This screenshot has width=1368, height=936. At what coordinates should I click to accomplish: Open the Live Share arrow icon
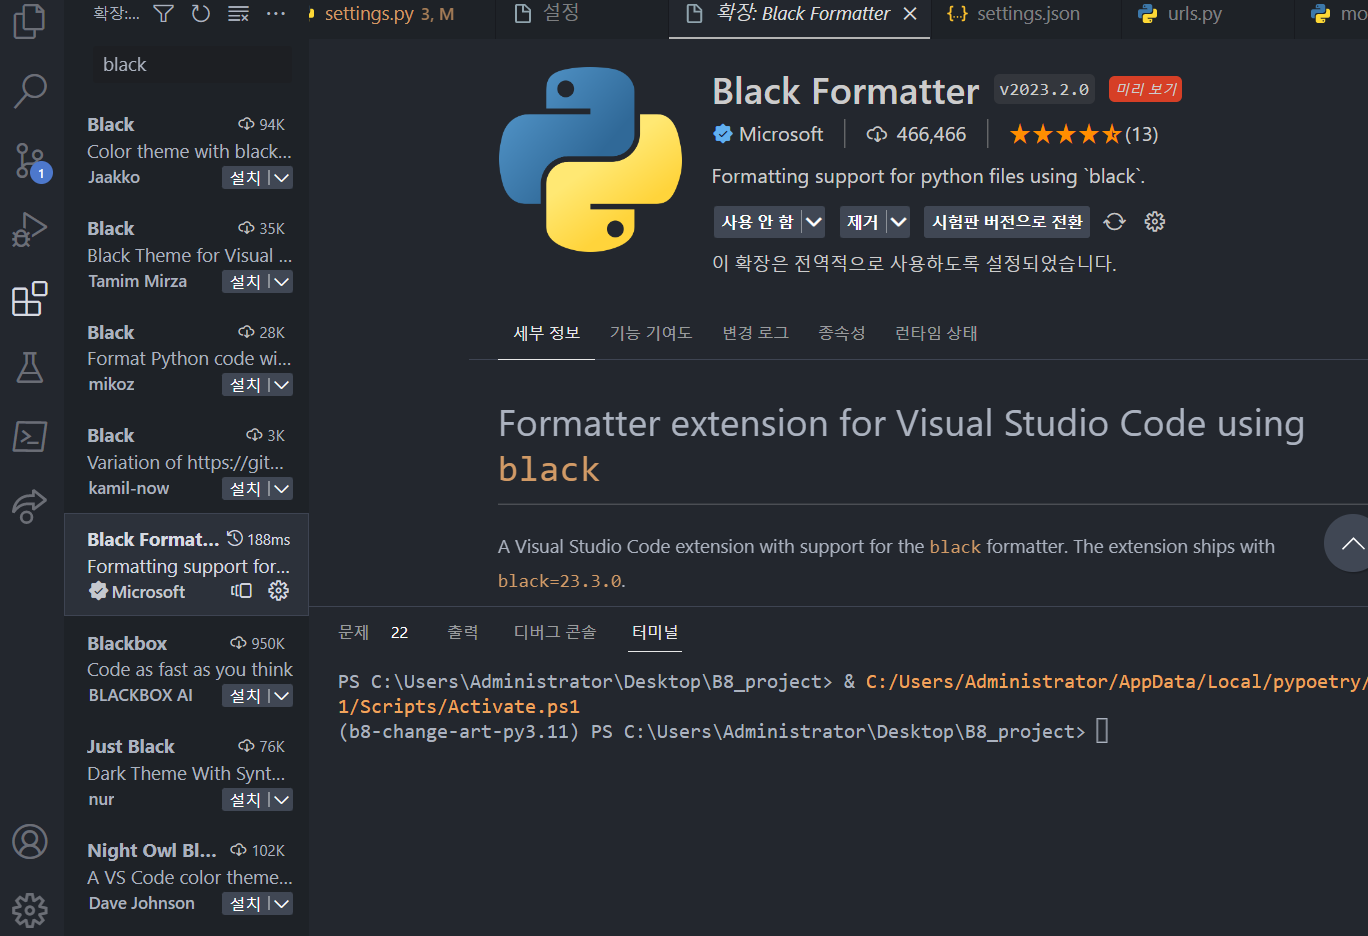pos(30,506)
